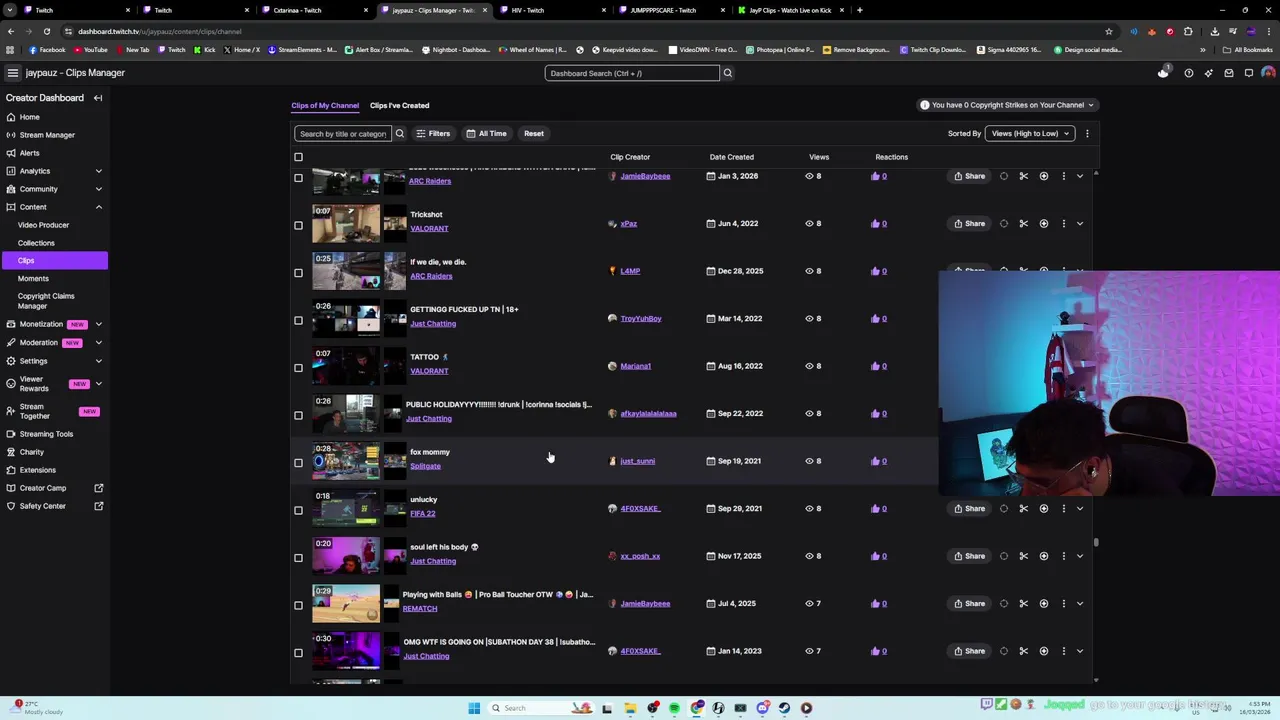Select the GETTINGG clip checkbox
Screen dimensions: 1280x720
(x=298, y=320)
